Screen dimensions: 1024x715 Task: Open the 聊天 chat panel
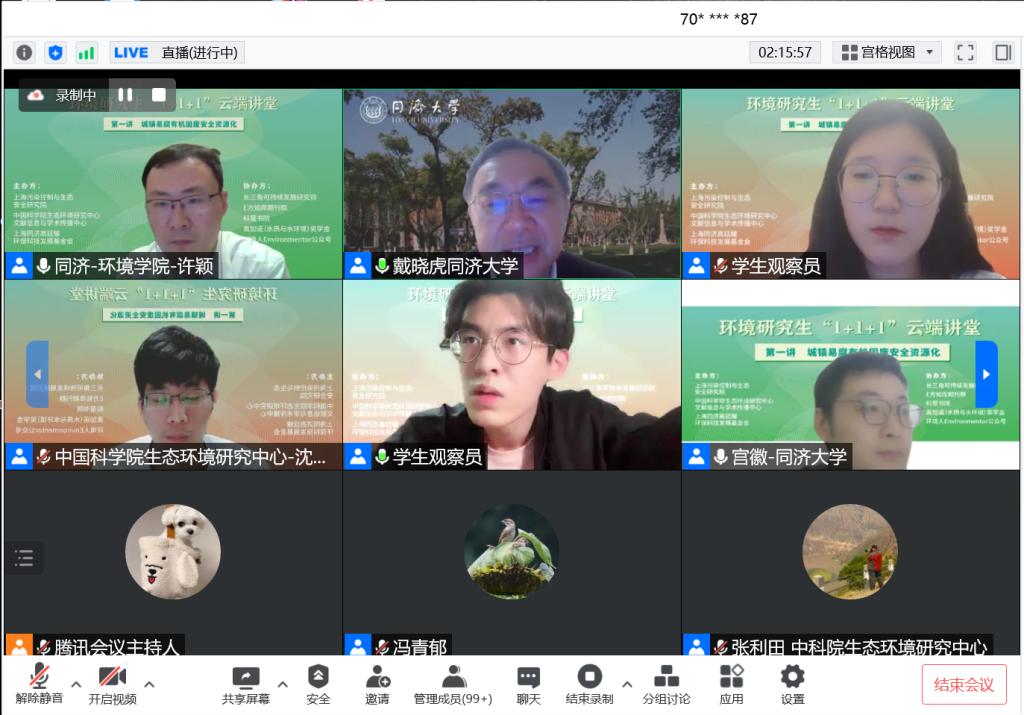[x=529, y=684]
